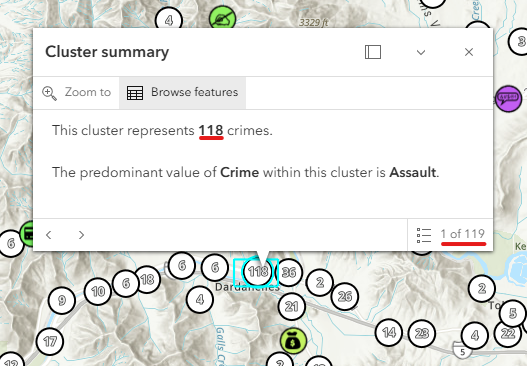Select the 21 cluster marker
Screen dimensions: 527x366
[292, 307]
